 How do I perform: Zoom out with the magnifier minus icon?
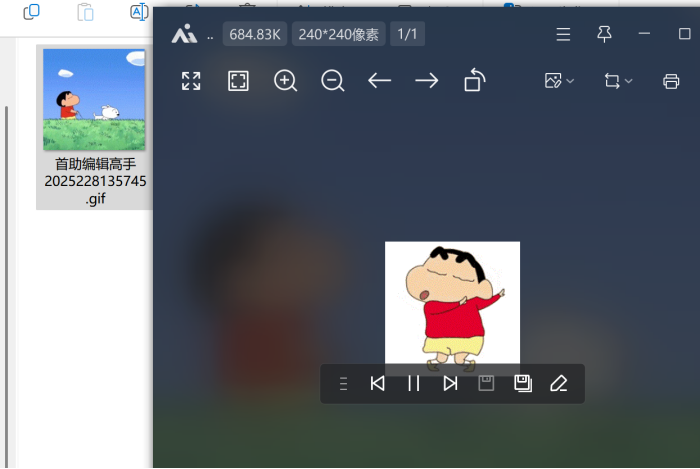point(333,81)
